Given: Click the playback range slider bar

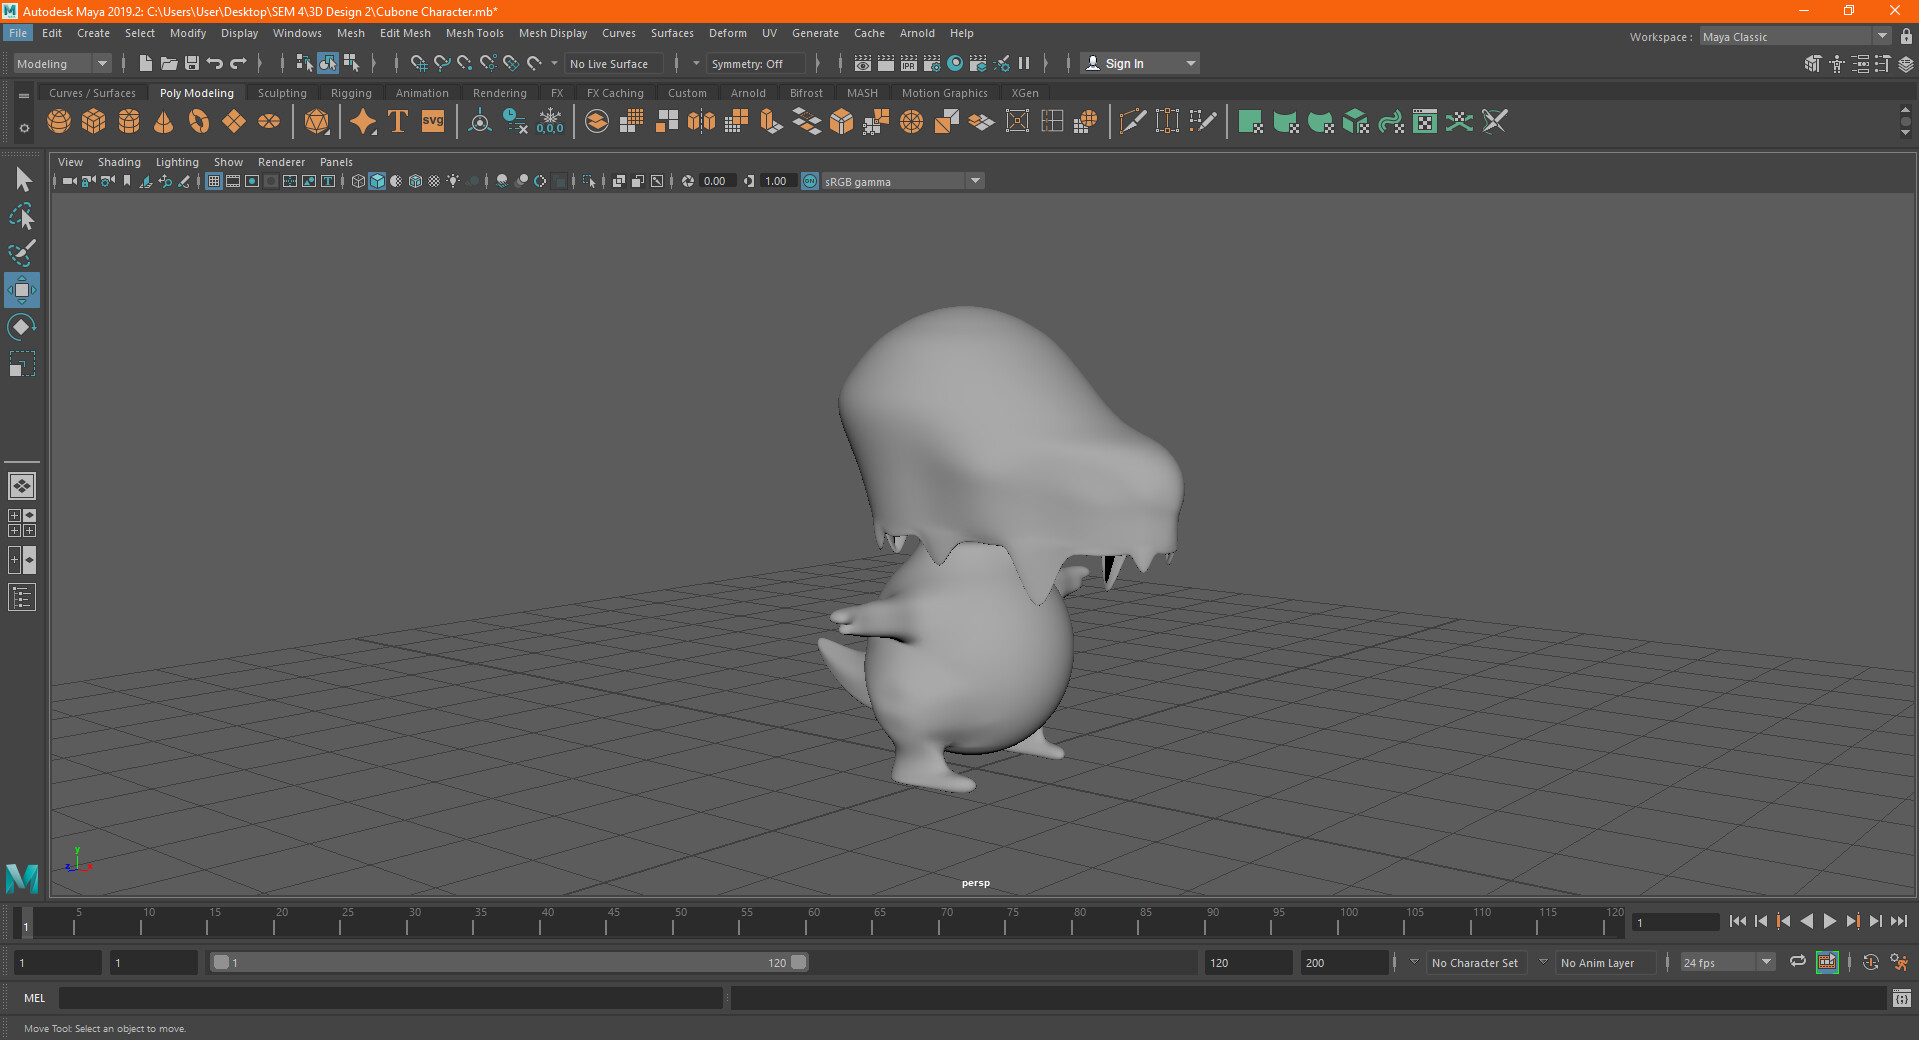Looking at the screenshot, I should [508, 962].
